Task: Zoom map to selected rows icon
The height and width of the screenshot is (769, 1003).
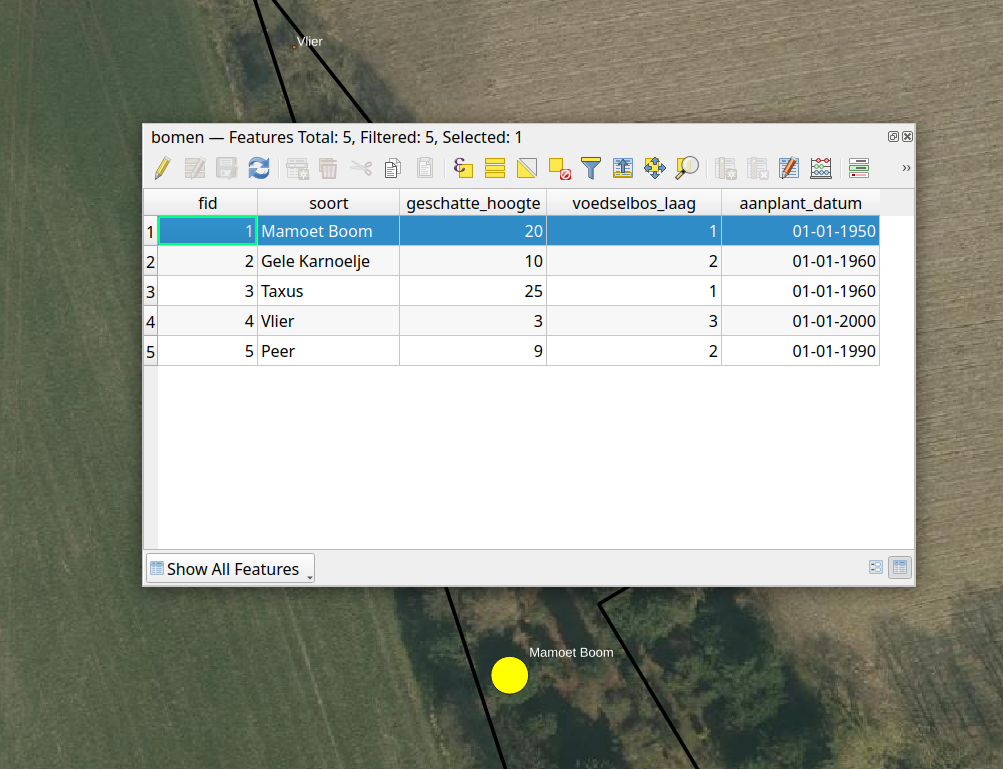Action: click(687, 168)
